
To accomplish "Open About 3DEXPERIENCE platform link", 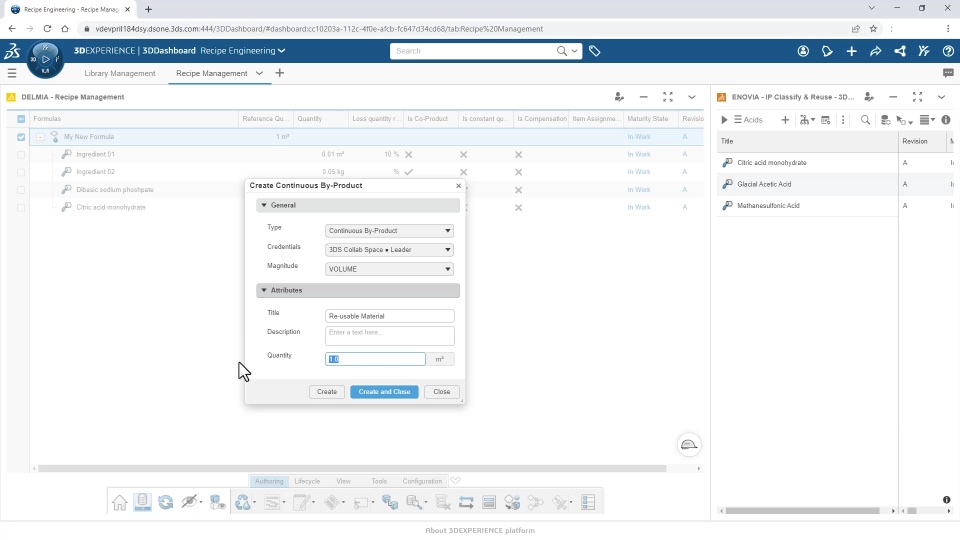I will 480,531.
